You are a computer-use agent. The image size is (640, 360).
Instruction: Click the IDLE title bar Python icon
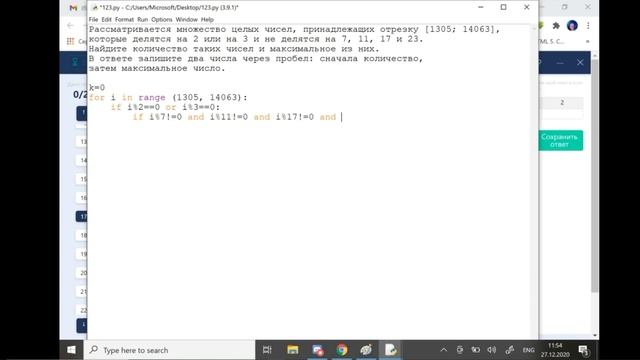tap(95, 7)
